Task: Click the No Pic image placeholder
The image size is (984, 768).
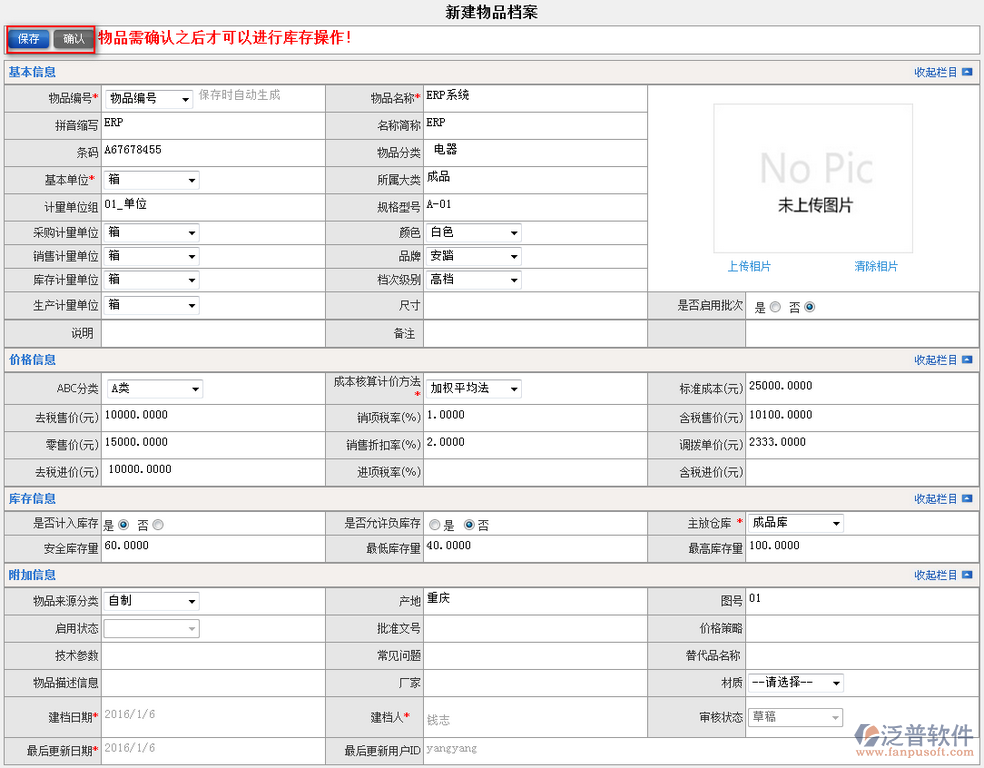Action: pyautogui.click(x=813, y=178)
